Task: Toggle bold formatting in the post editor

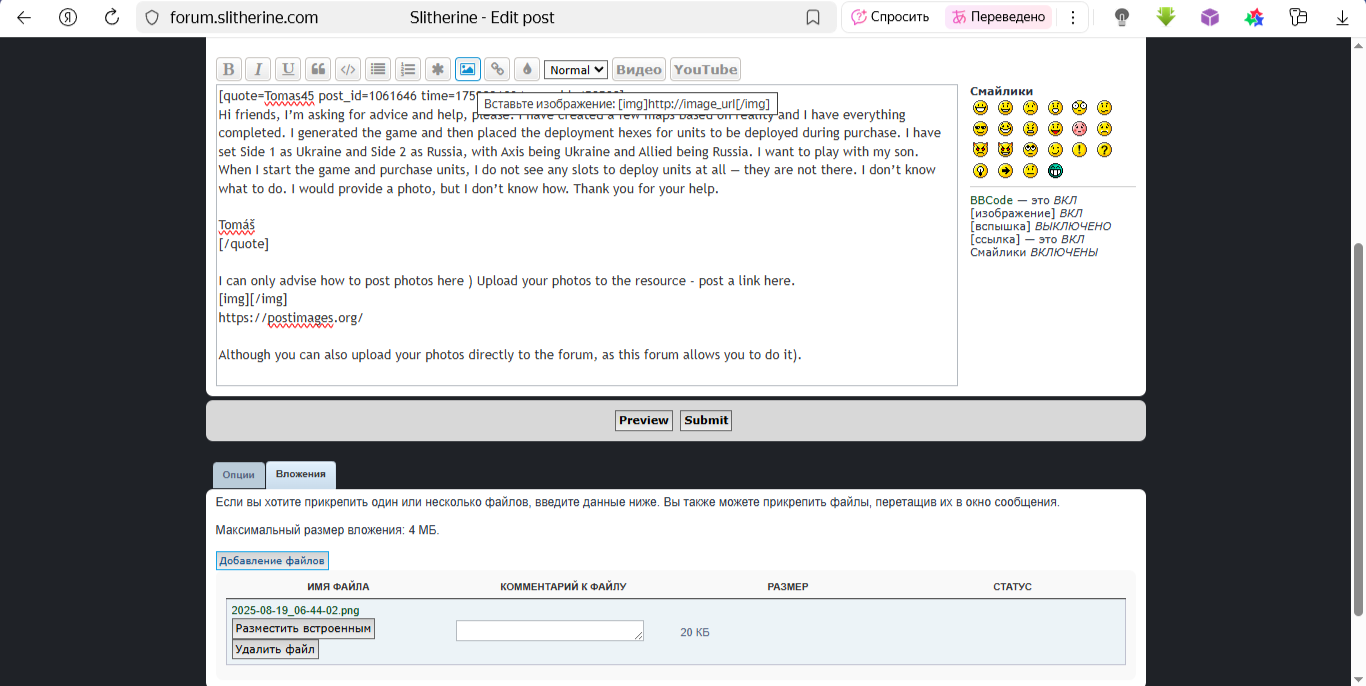Action: click(x=229, y=69)
